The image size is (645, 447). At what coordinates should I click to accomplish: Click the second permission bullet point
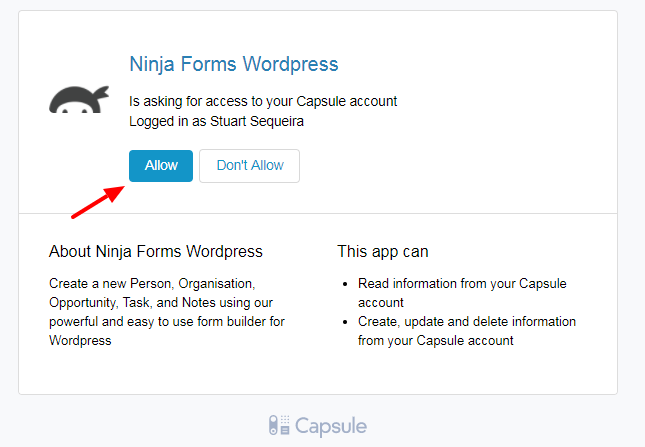[x=345, y=322]
